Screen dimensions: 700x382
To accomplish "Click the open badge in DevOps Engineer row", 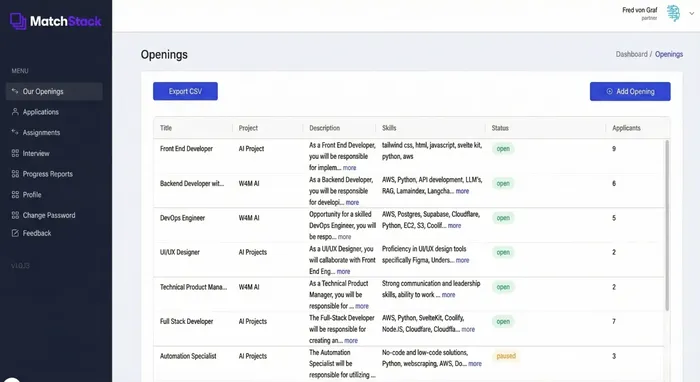I will 503,218.
